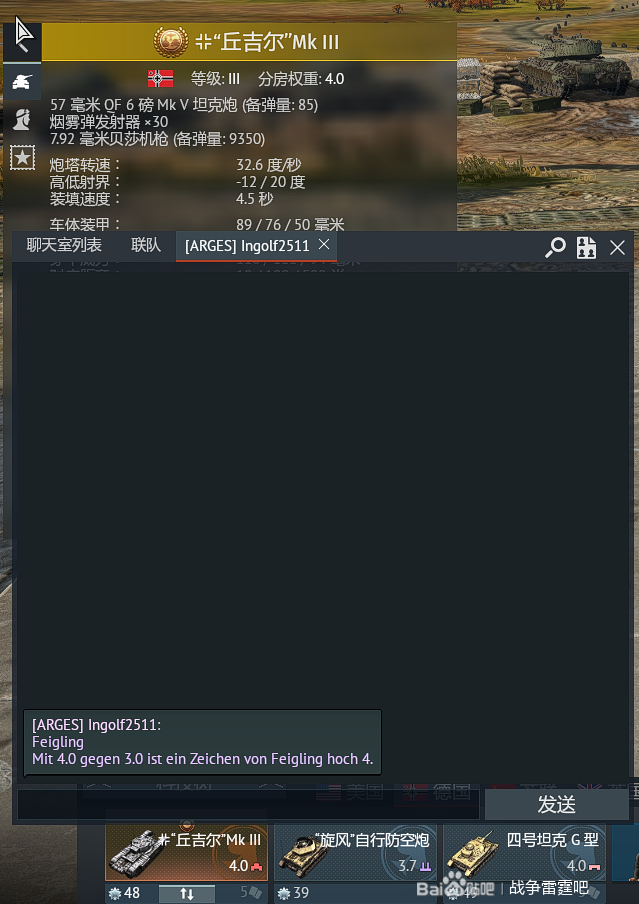Click the Ingolf2511 message bubble

[x=202, y=742]
